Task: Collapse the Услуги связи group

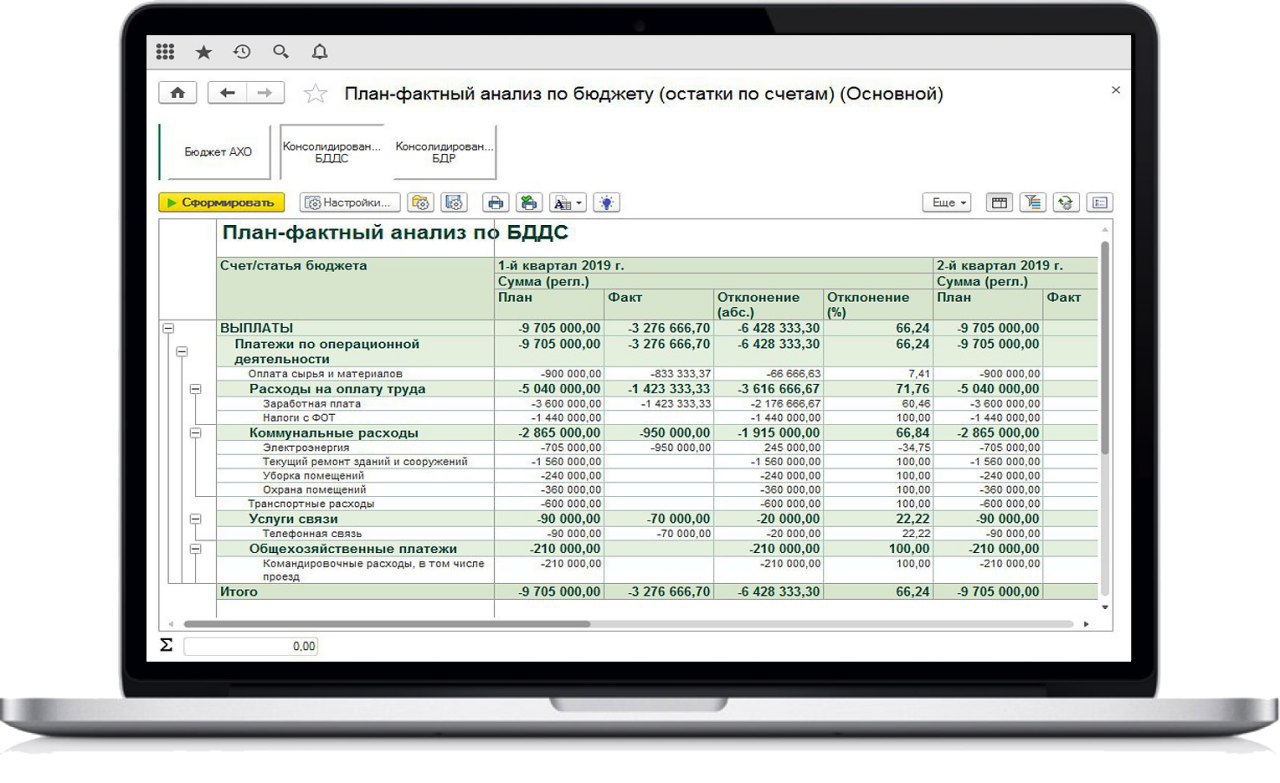Action: tap(195, 519)
